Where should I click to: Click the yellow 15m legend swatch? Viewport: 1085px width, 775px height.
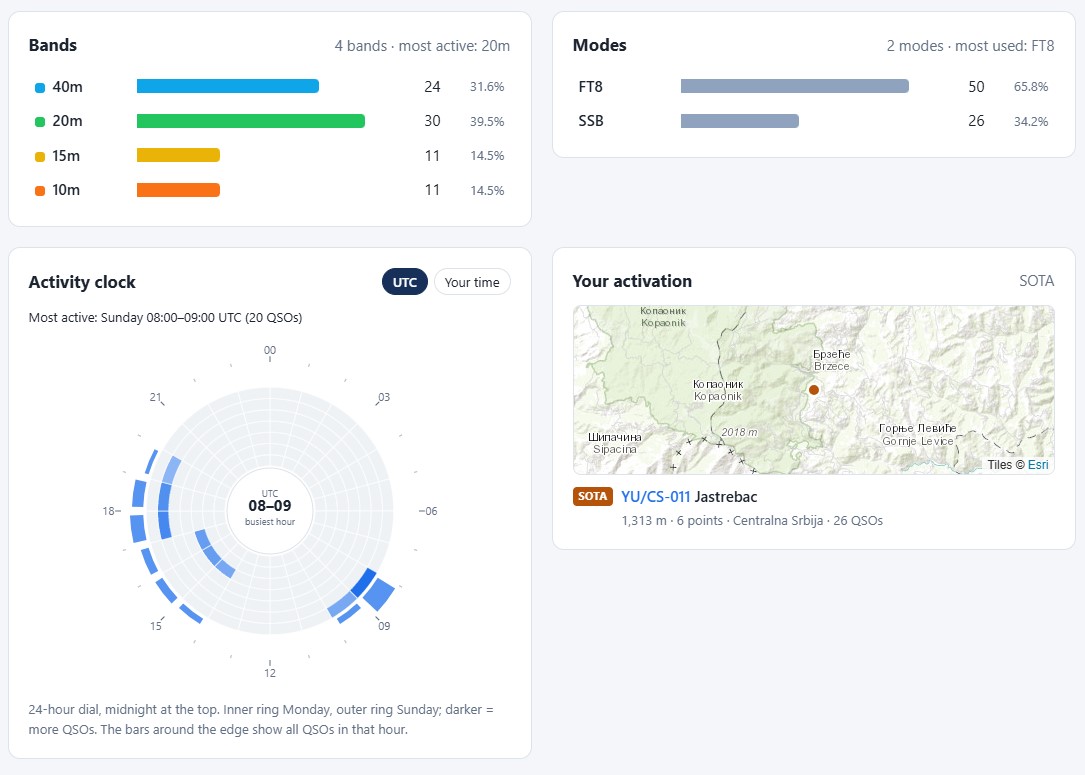(40, 156)
